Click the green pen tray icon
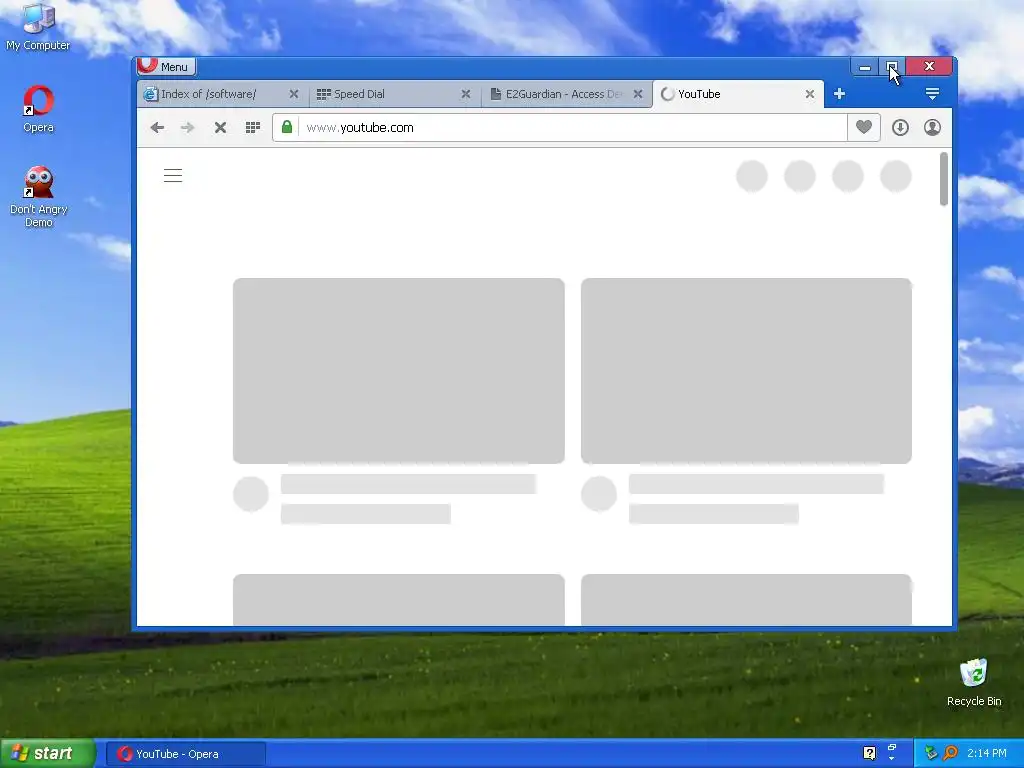This screenshot has height=768, width=1024. [931, 754]
